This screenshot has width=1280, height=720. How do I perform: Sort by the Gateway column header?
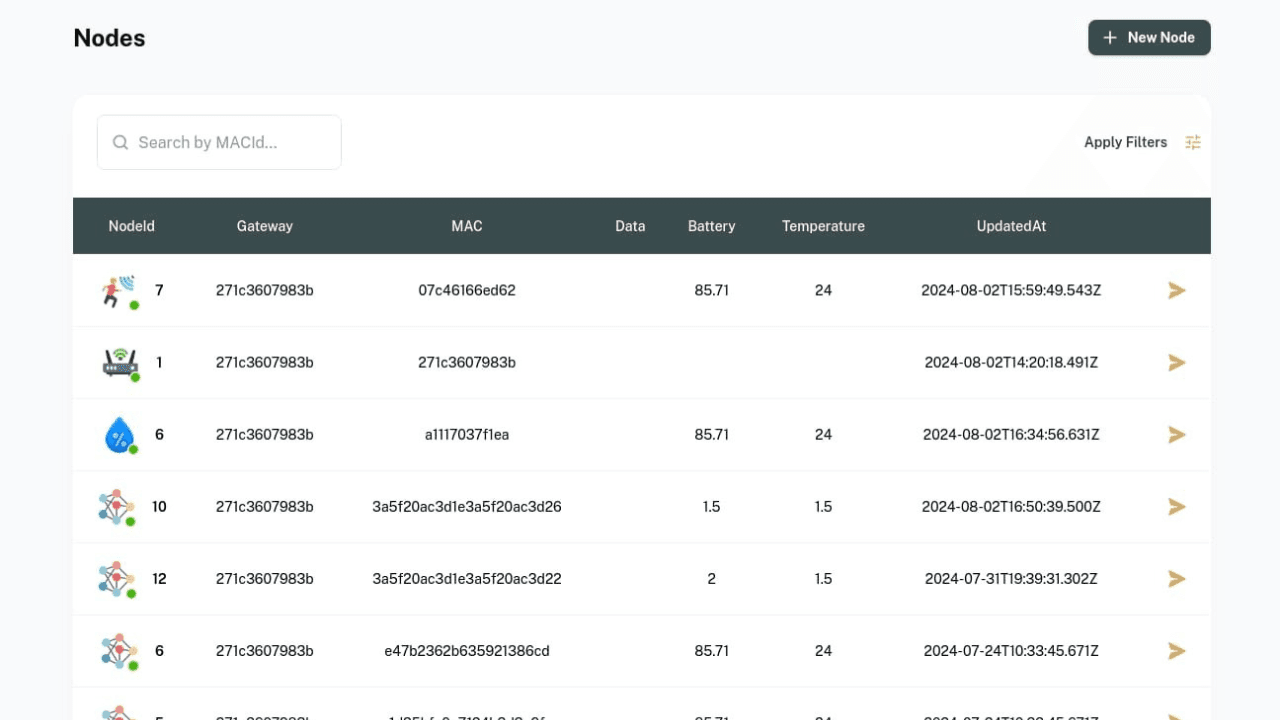[x=265, y=226]
